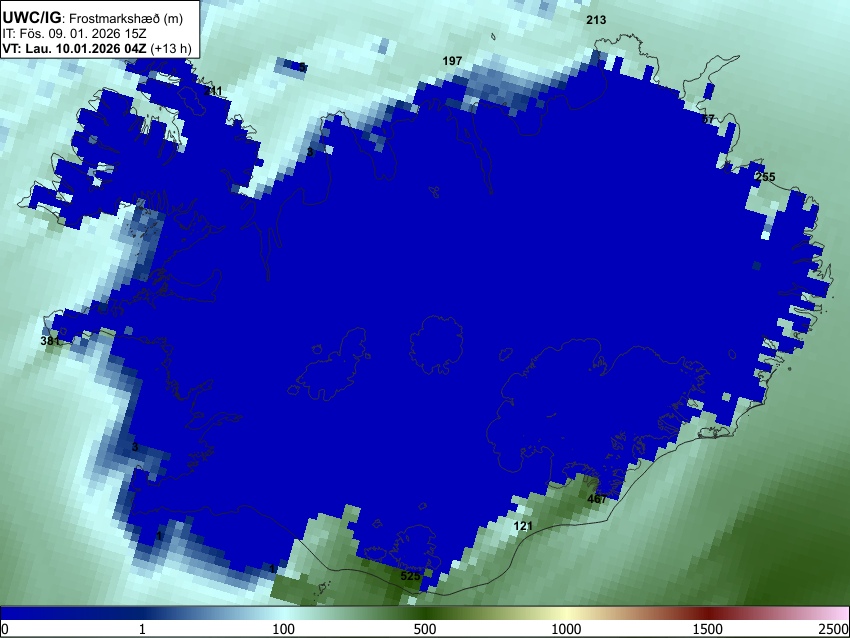This screenshot has width=850, height=638.
Task: Click the "0" label on the color scale
Action: pos(5,629)
